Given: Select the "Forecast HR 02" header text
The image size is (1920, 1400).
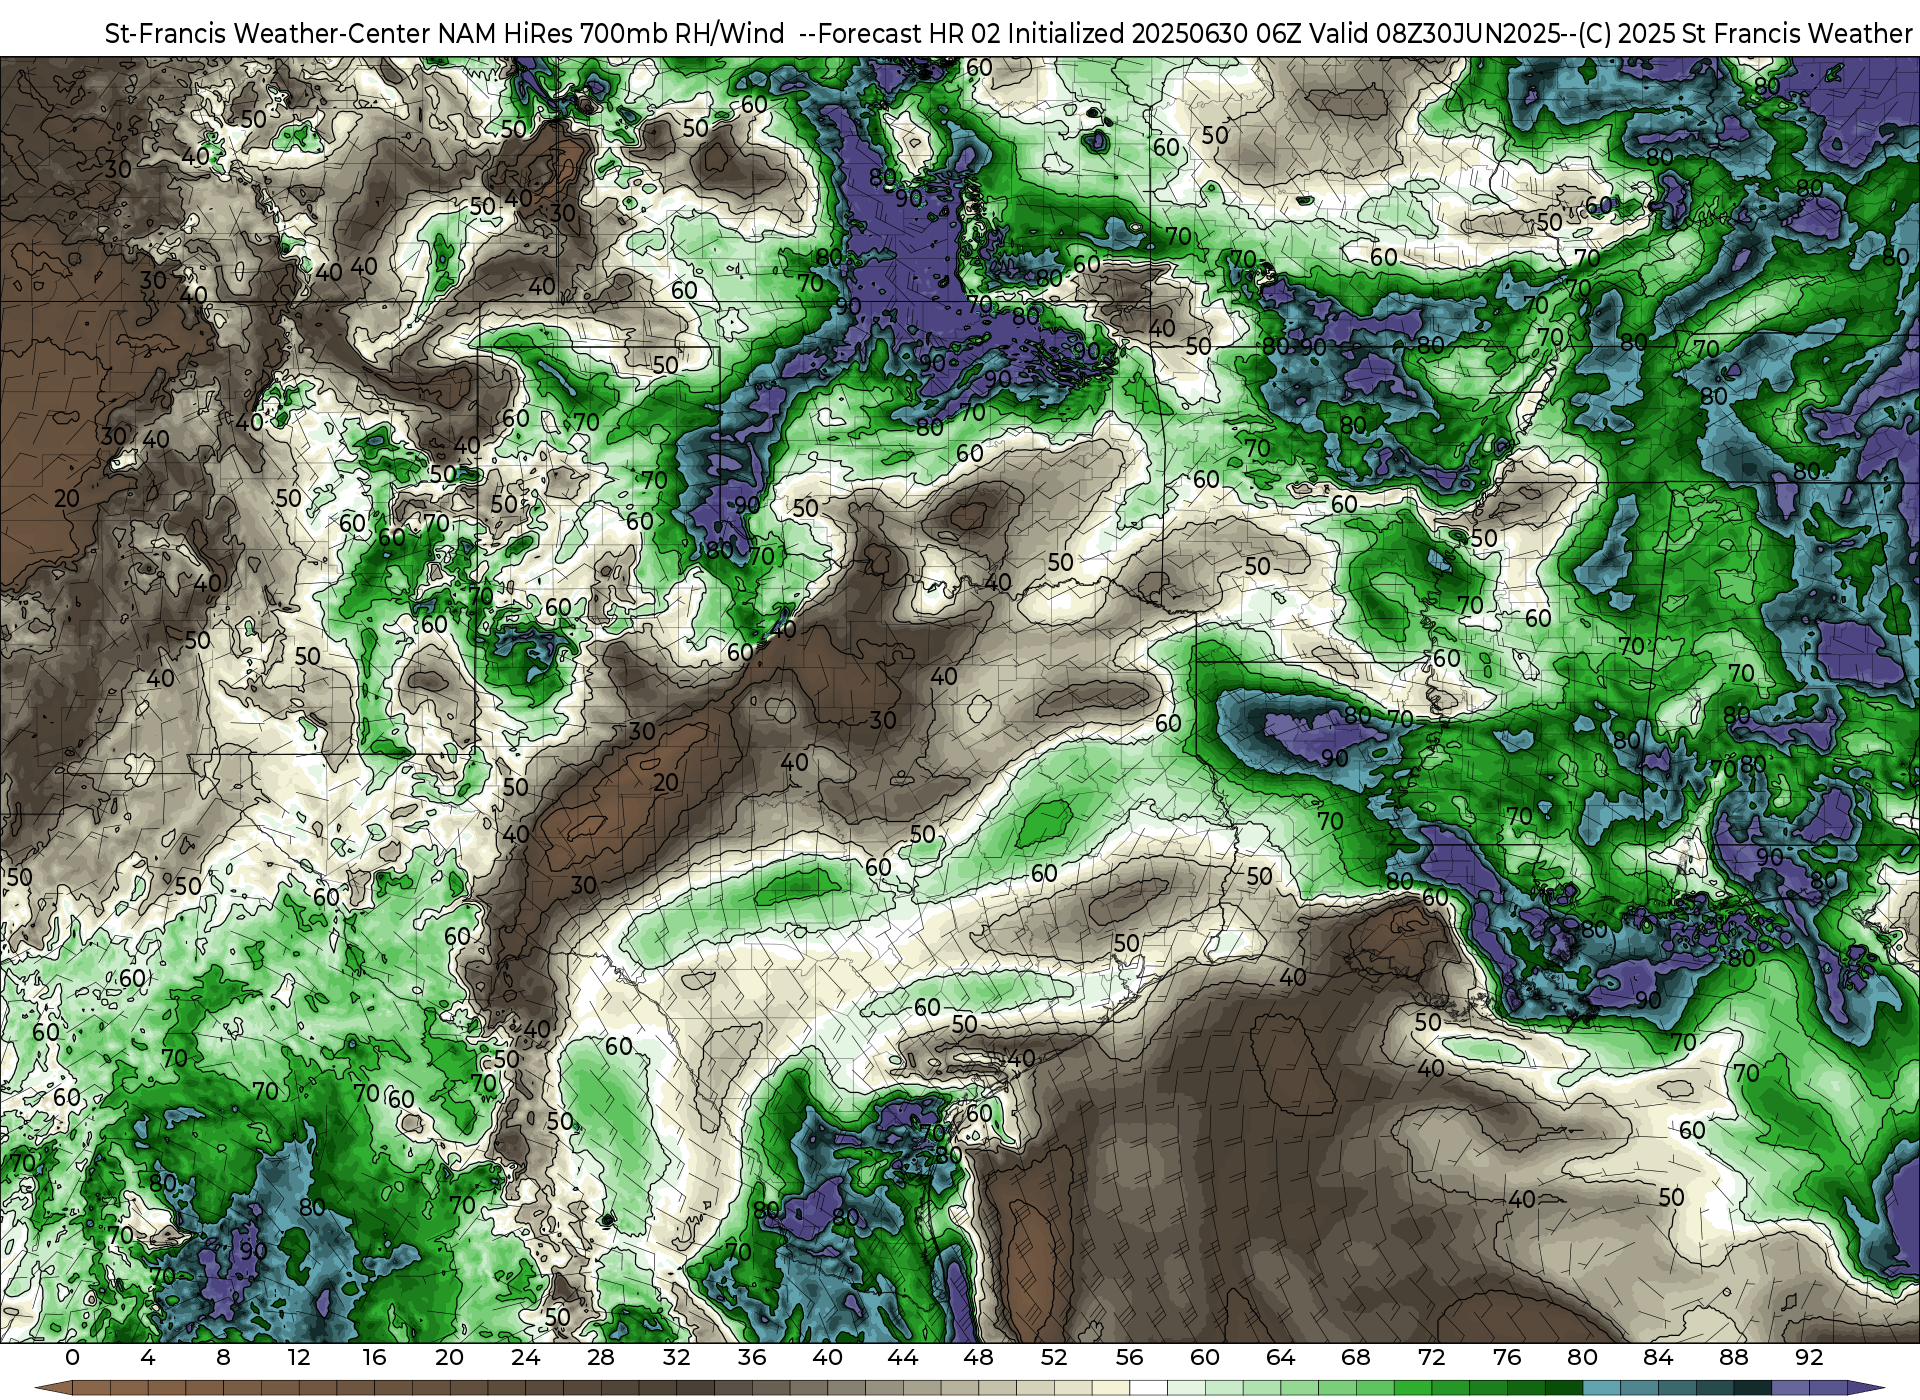Looking at the screenshot, I should (x=911, y=33).
